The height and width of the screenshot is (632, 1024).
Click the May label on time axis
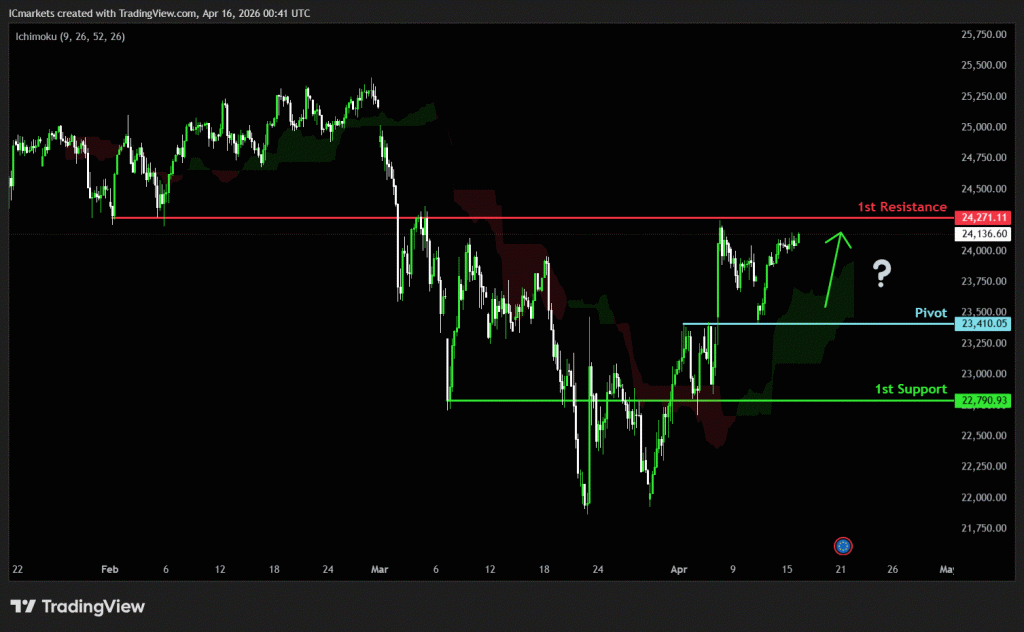click(946, 569)
